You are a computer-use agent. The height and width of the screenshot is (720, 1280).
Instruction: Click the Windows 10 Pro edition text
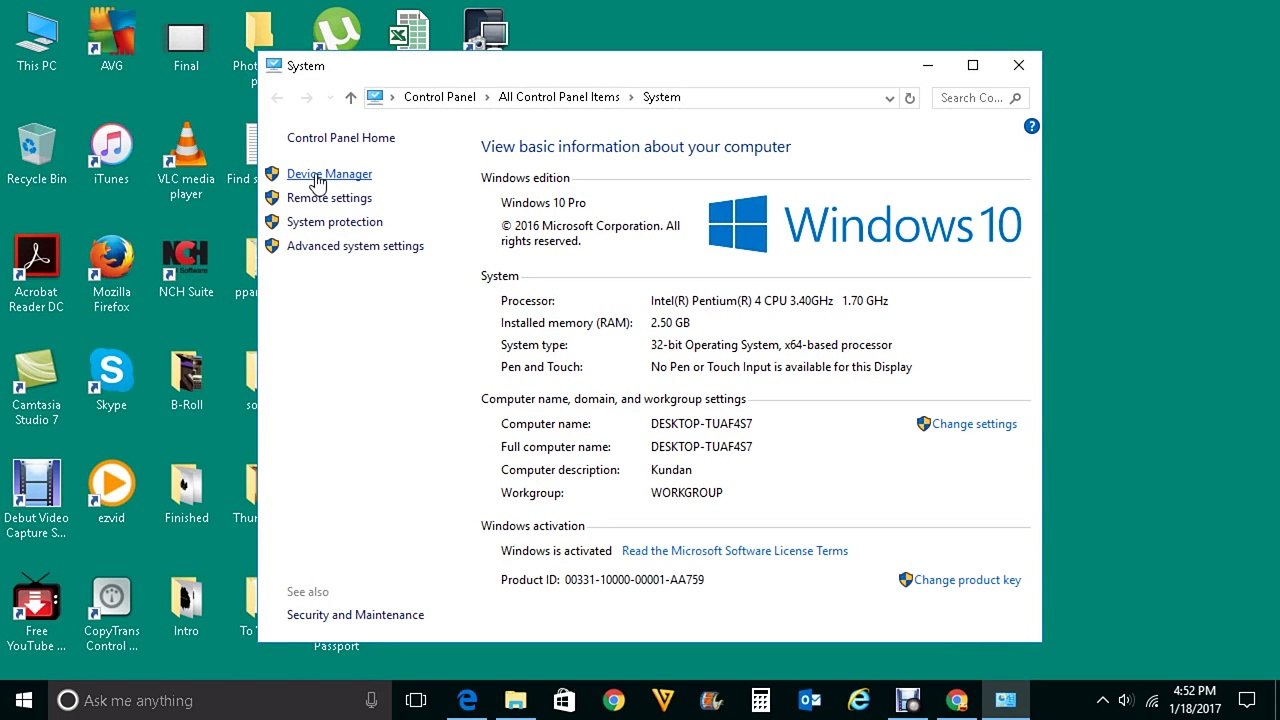(543, 203)
